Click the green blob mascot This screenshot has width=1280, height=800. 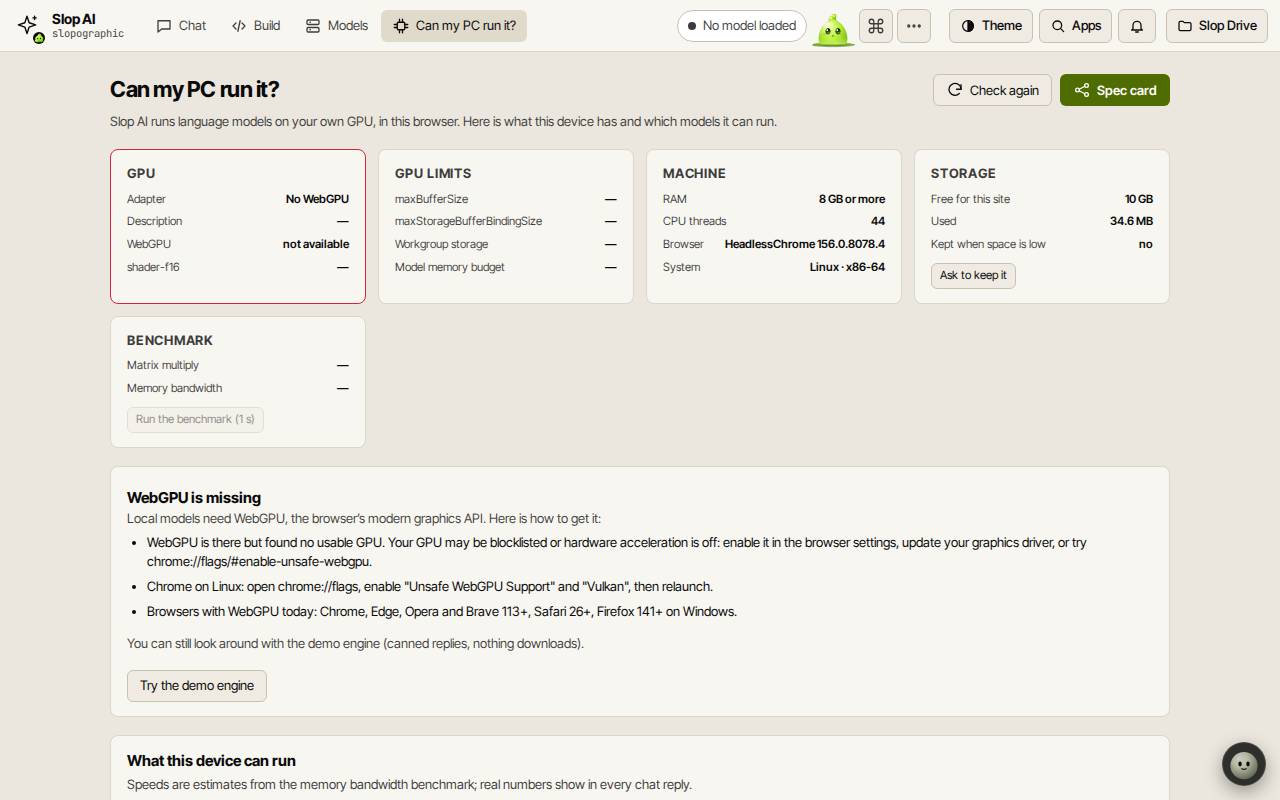click(833, 29)
